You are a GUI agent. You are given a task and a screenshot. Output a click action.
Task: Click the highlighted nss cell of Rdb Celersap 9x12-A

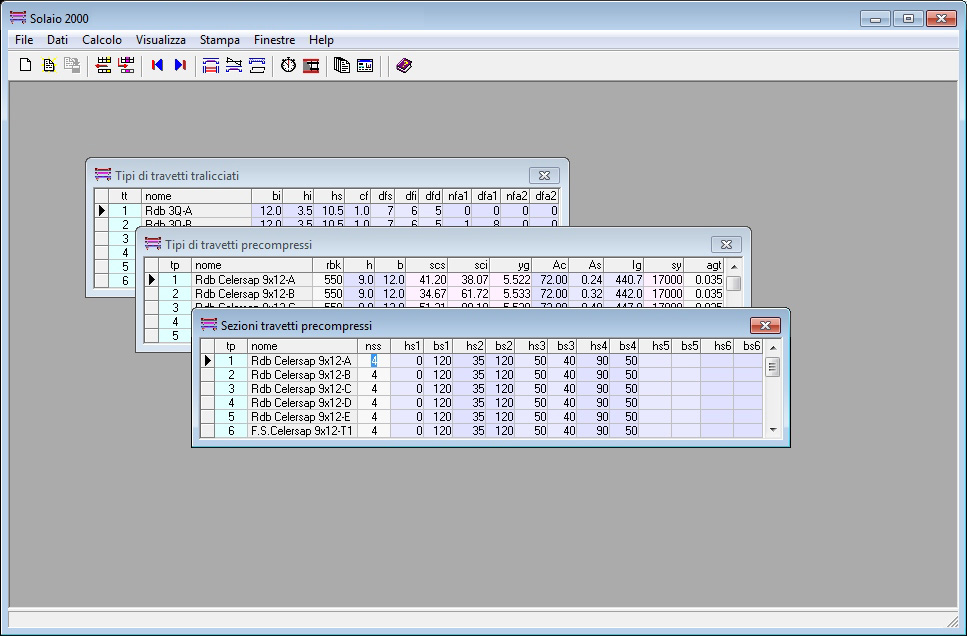[x=374, y=360]
